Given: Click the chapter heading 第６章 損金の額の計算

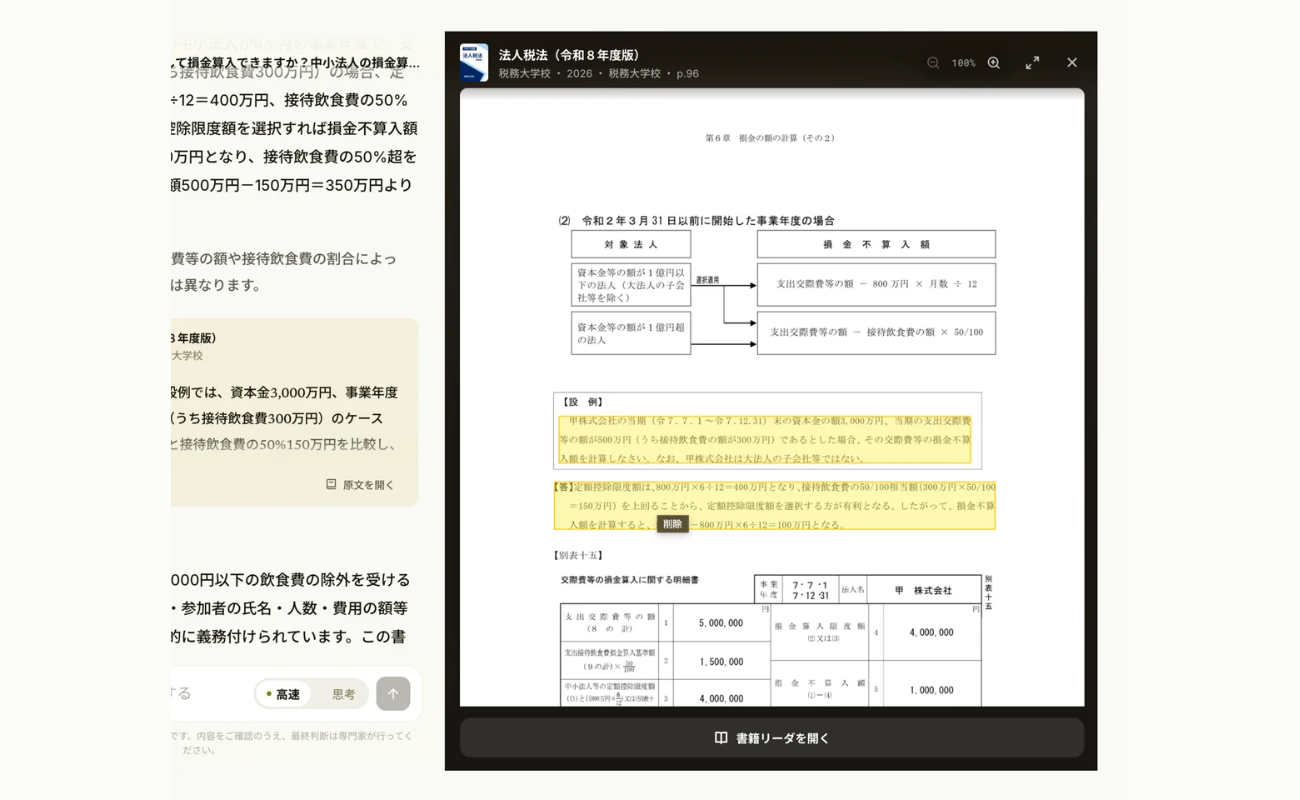Looking at the screenshot, I should tap(770, 138).
